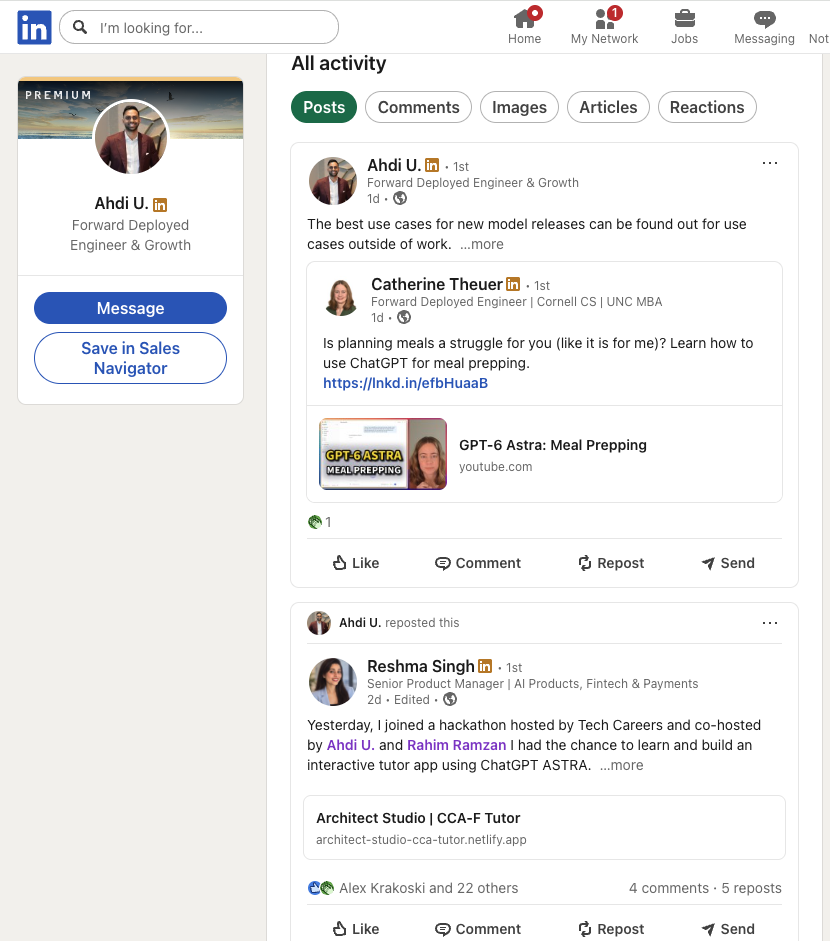Click reaction icons next to Alex Krakoski
This screenshot has height=941, width=830.
320,888
